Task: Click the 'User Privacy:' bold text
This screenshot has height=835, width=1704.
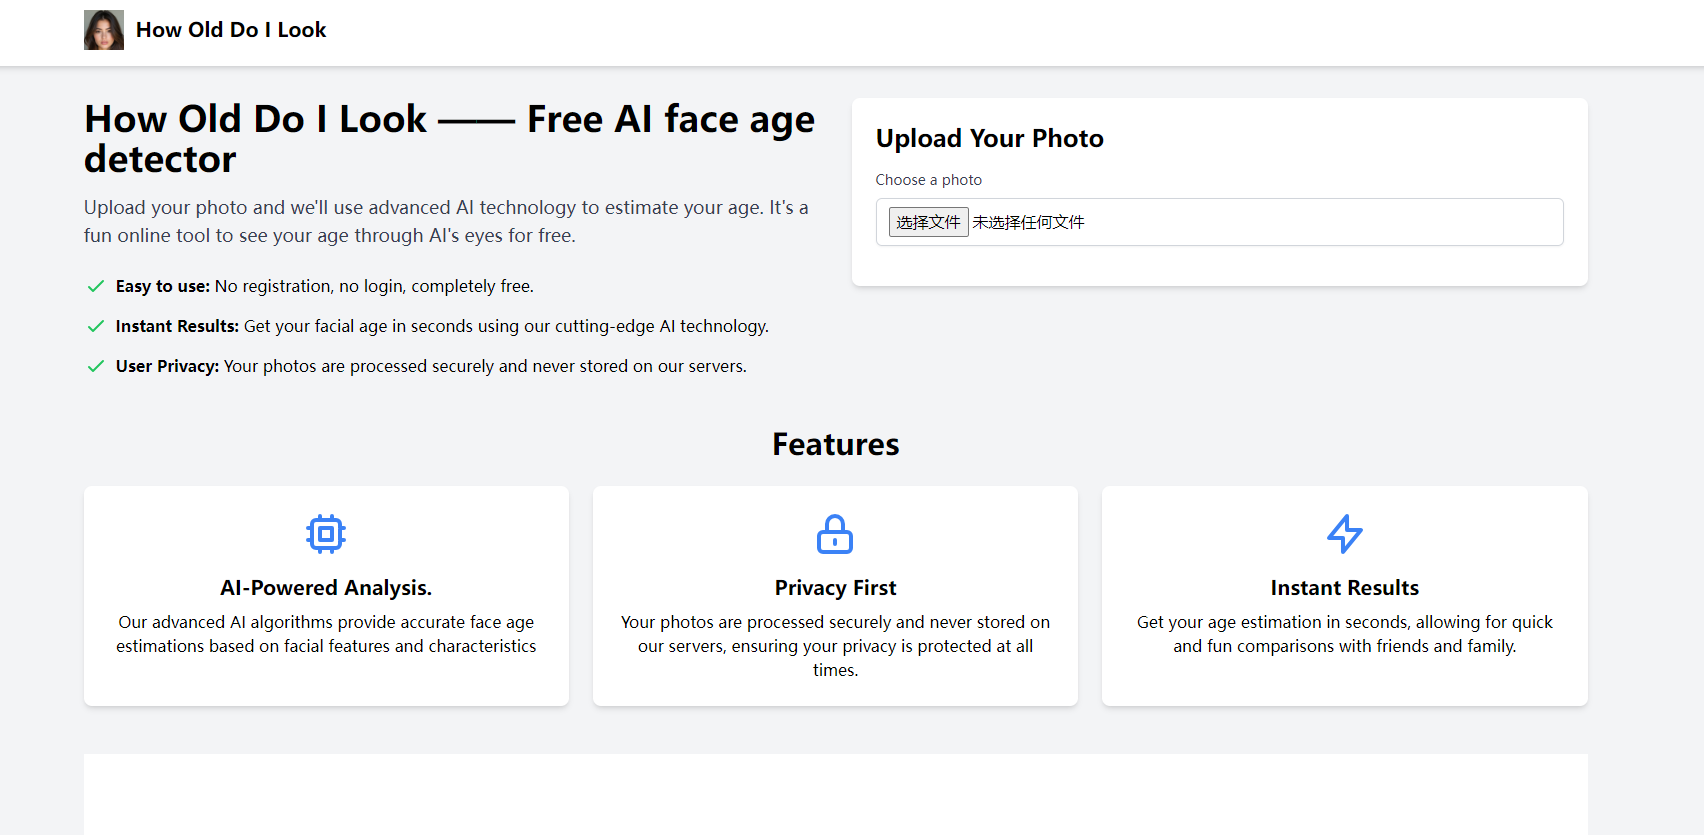Action: [x=167, y=366]
